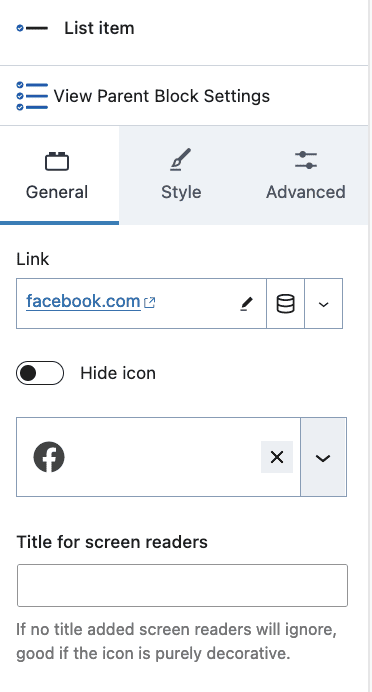Open the icon picker dropdown arrow
Screen dimensions: 372x692
(x=323, y=457)
